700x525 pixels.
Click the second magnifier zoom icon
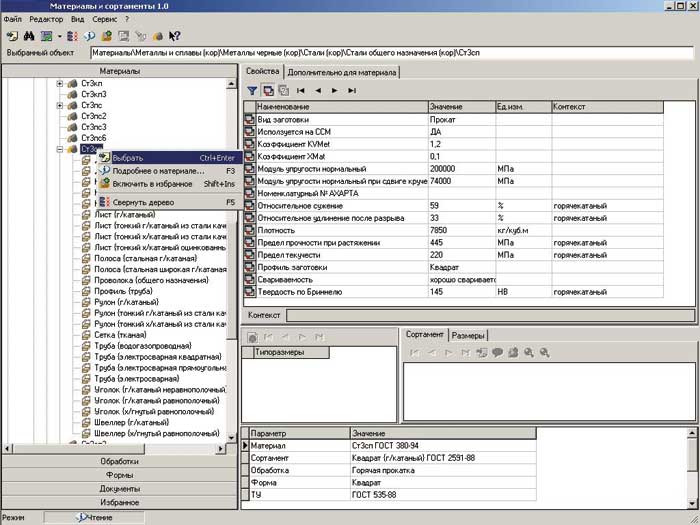tap(544, 353)
